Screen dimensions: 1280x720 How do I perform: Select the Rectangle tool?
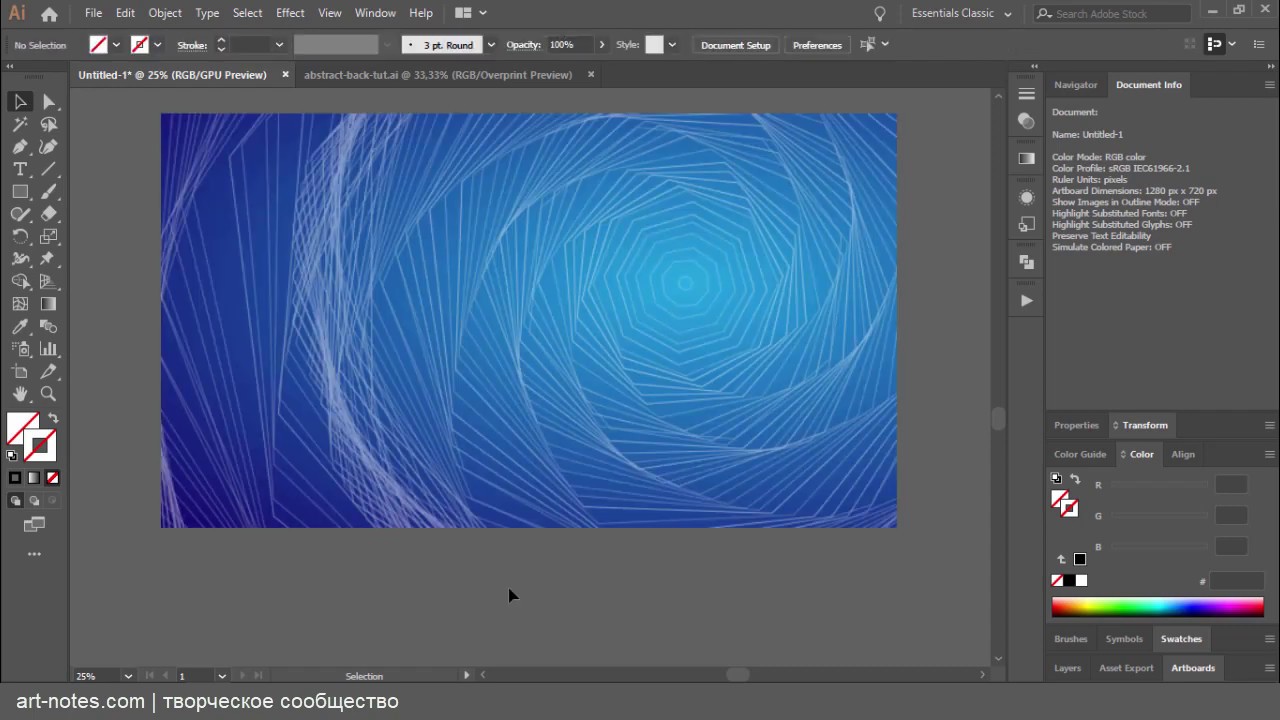pyautogui.click(x=20, y=192)
